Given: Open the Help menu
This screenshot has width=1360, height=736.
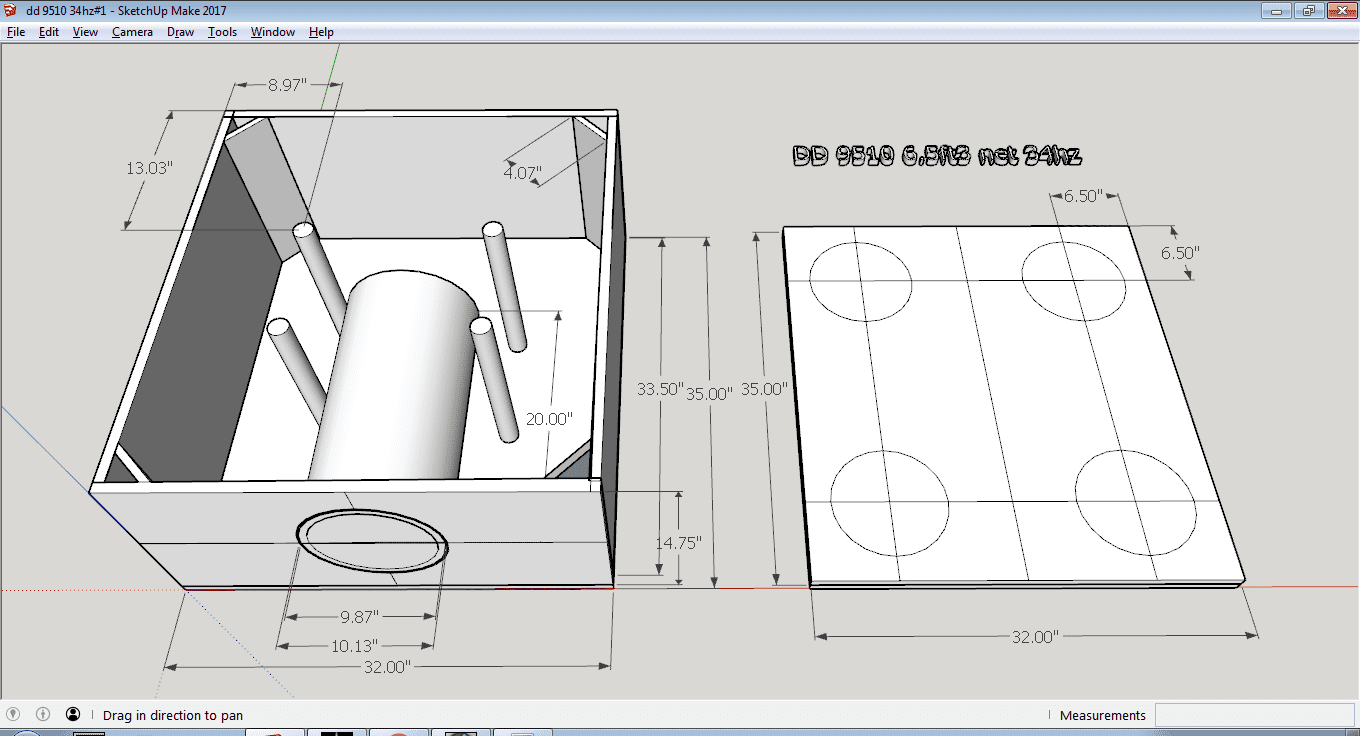Looking at the screenshot, I should (x=321, y=32).
